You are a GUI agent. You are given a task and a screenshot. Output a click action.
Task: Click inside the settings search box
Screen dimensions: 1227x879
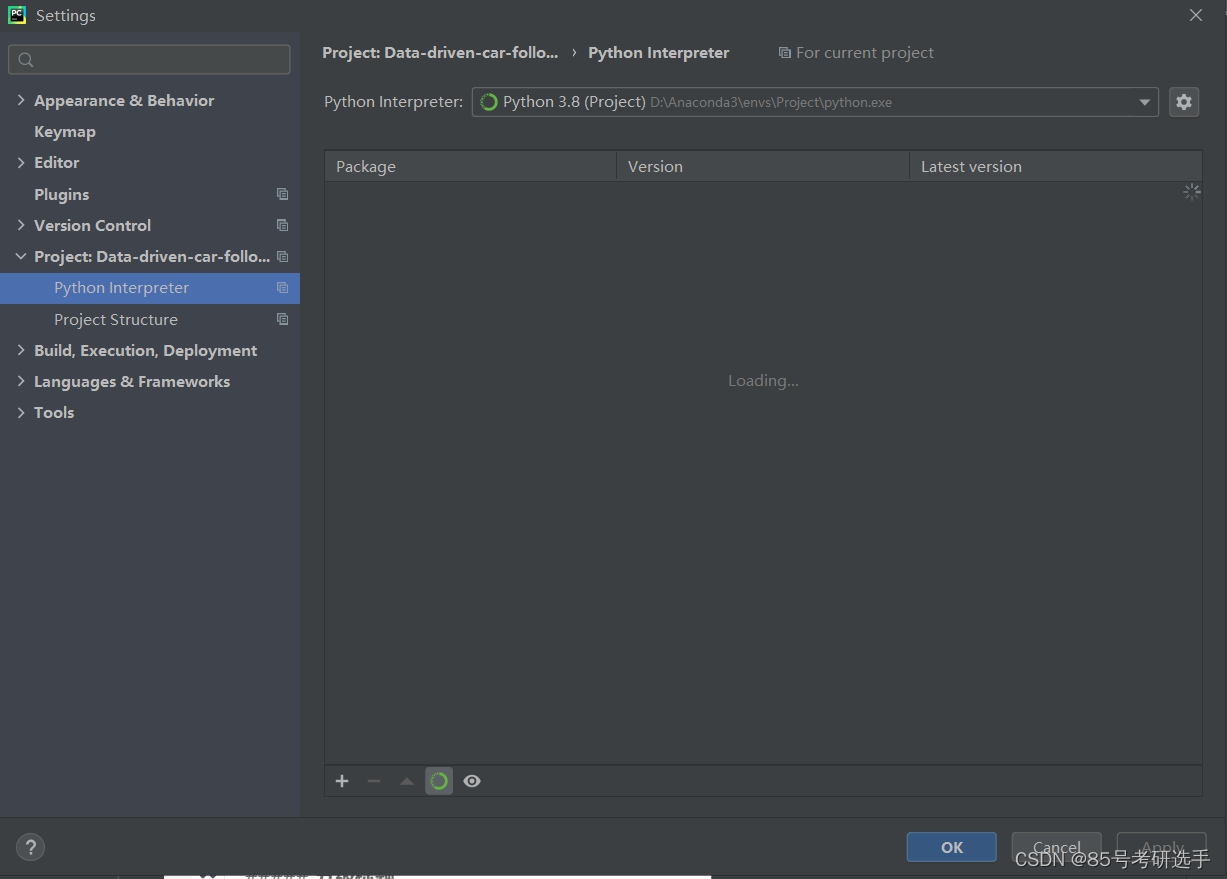[x=150, y=59]
